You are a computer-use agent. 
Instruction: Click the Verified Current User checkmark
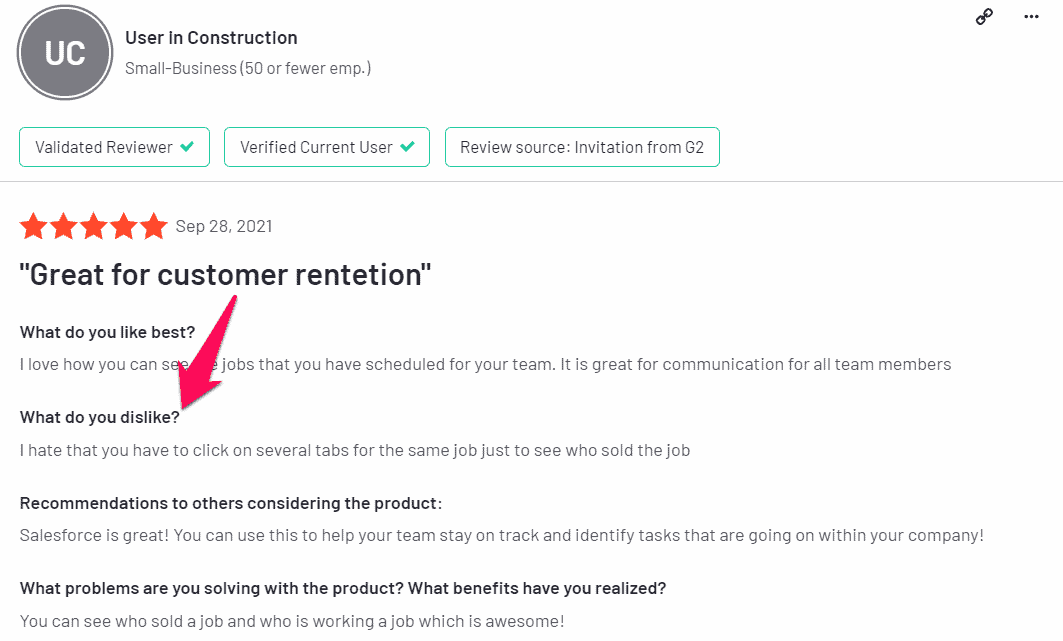coord(407,146)
